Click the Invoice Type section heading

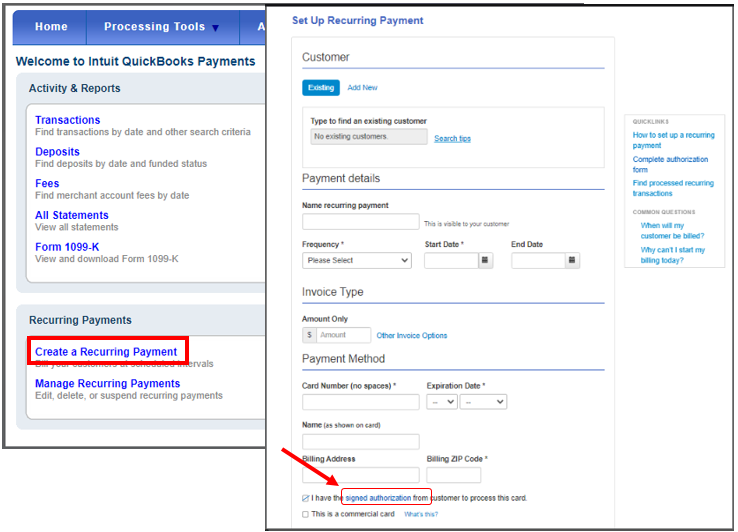[x=333, y=292]
